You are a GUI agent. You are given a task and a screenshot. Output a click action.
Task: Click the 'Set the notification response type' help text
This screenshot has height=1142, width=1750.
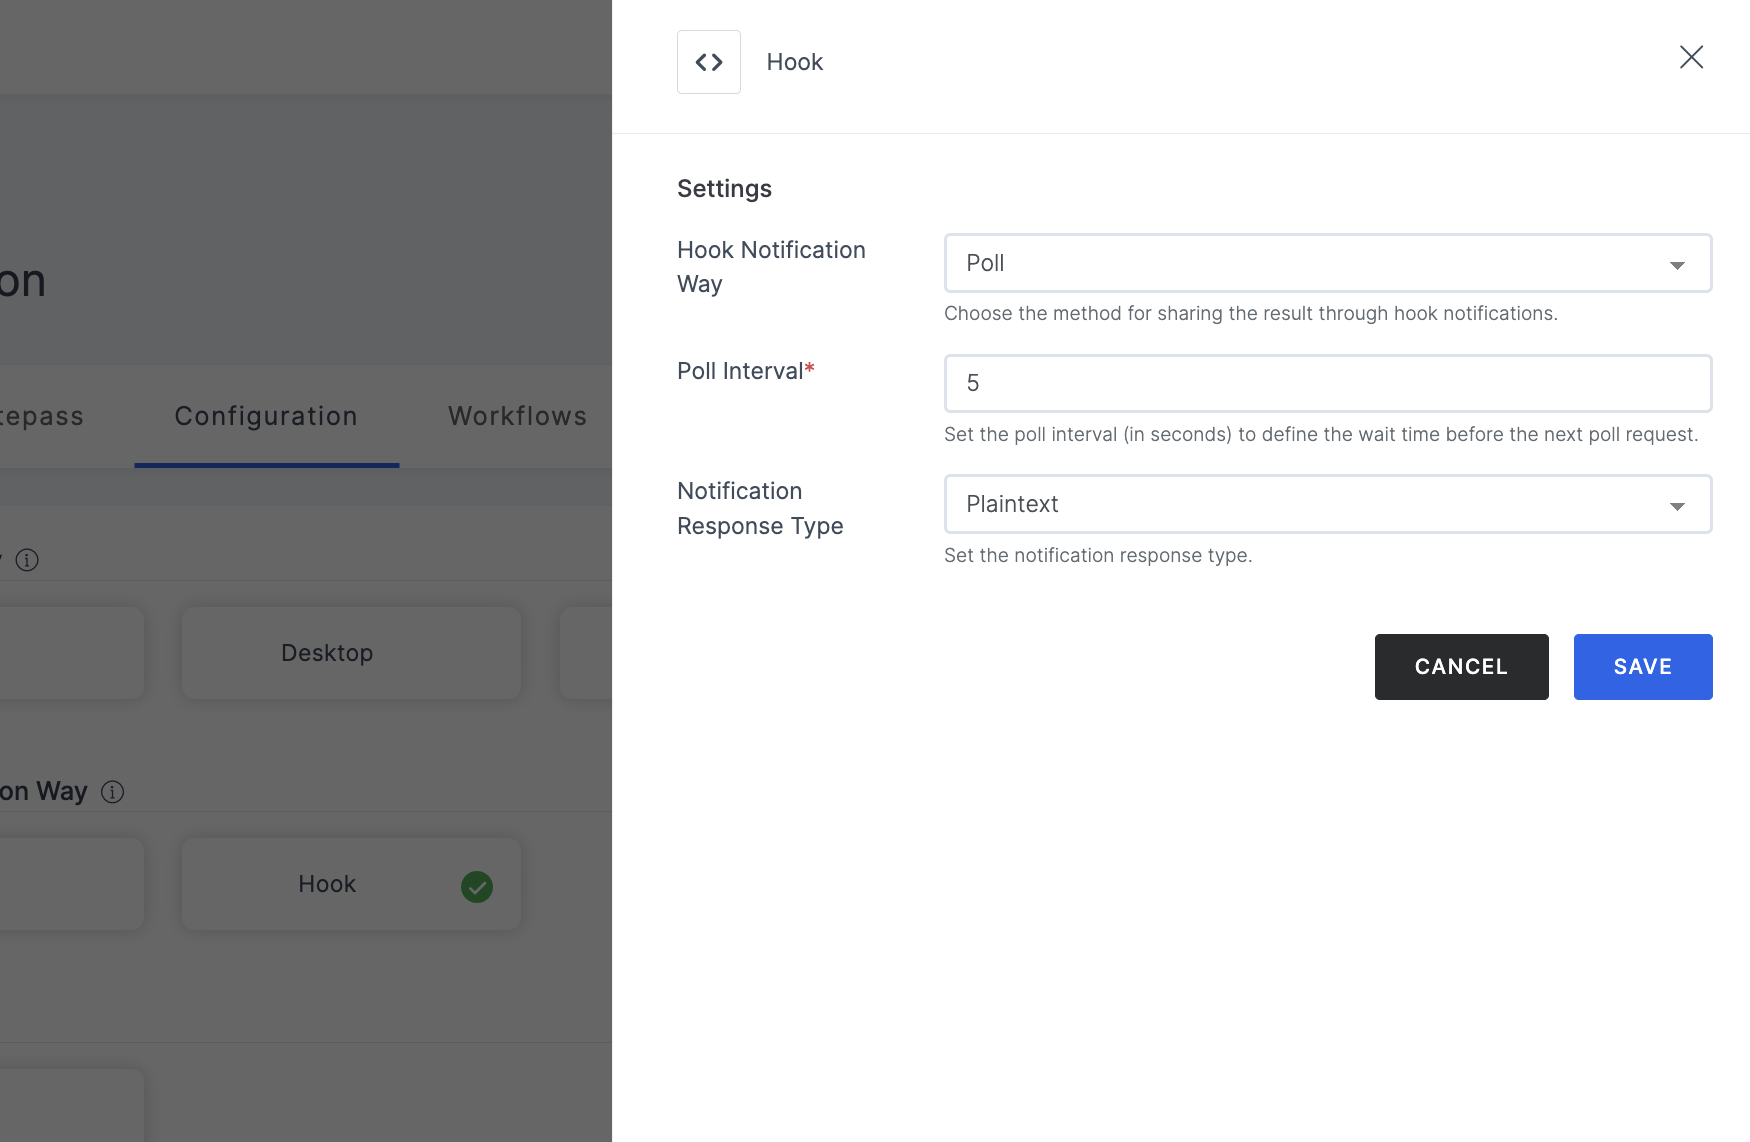point(1098,555)
